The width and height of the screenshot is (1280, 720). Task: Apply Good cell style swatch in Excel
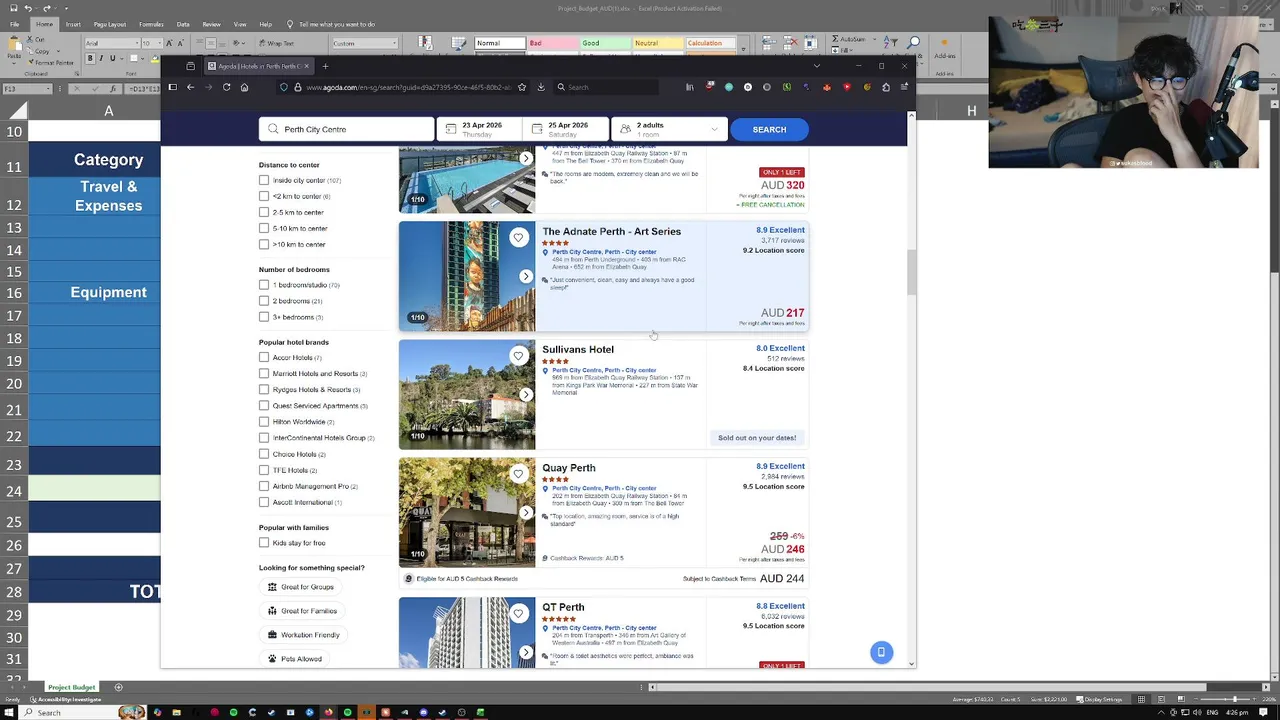coord(604,43)
